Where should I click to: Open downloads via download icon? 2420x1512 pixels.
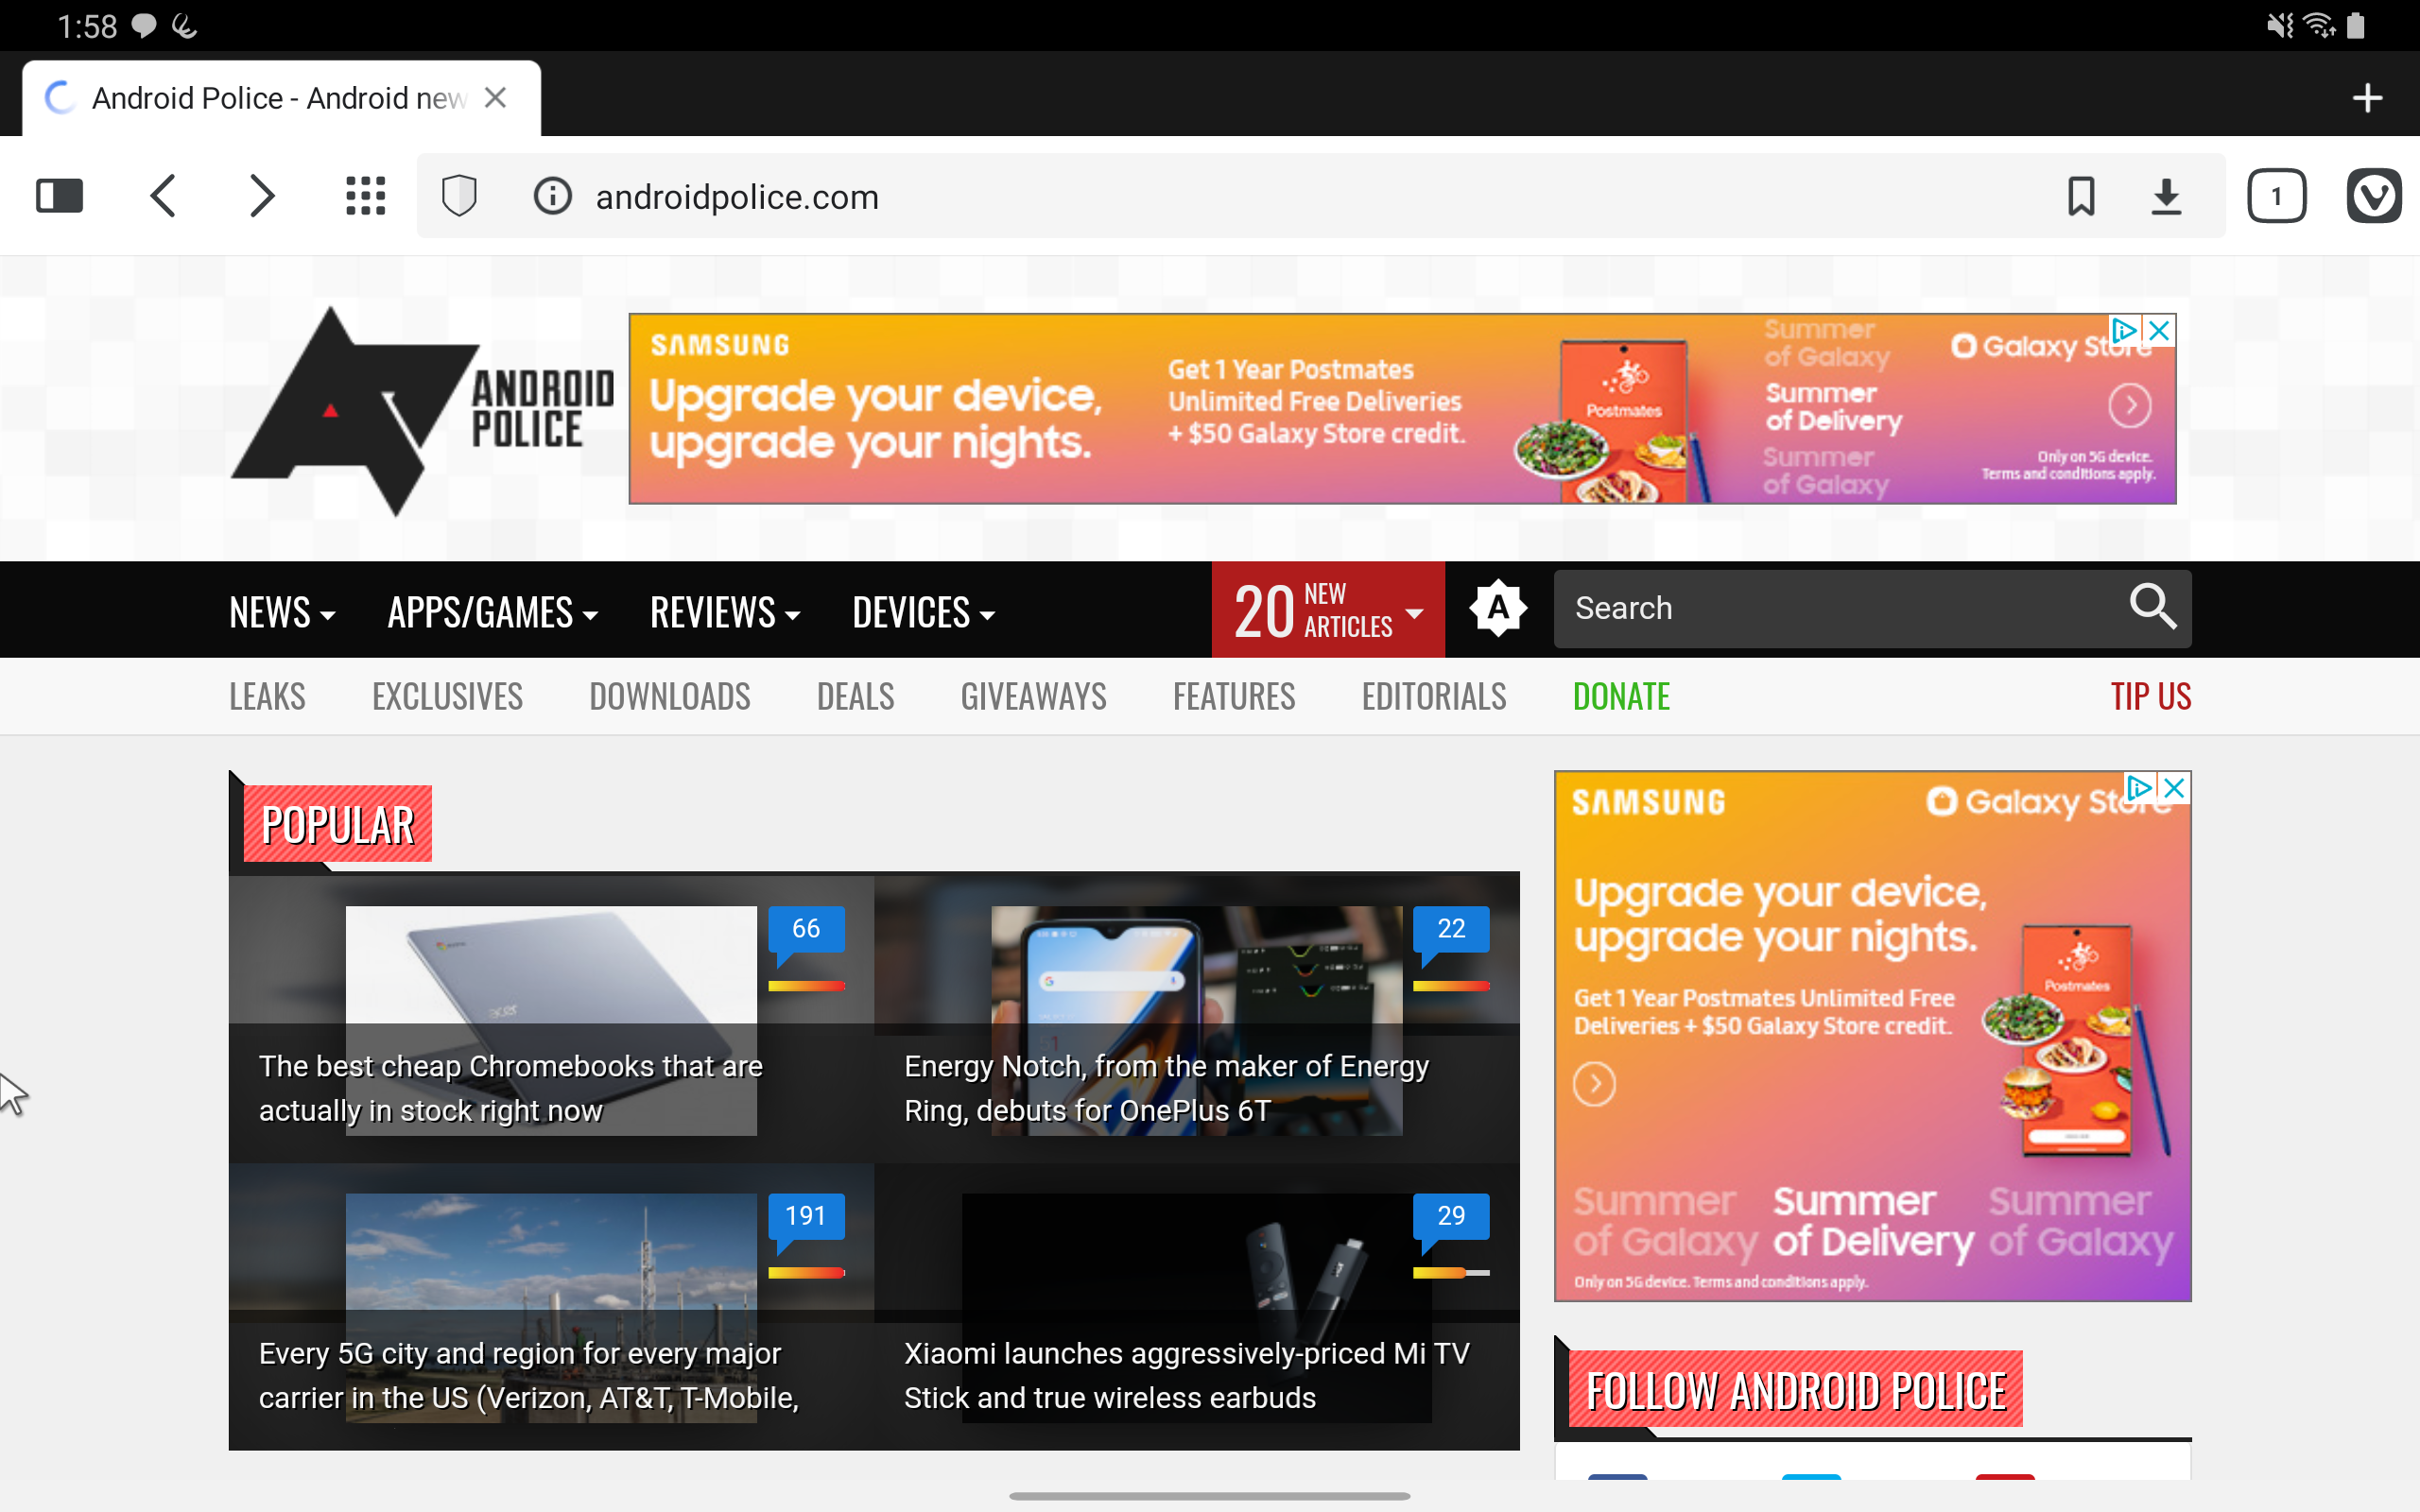click(2166, 196)
